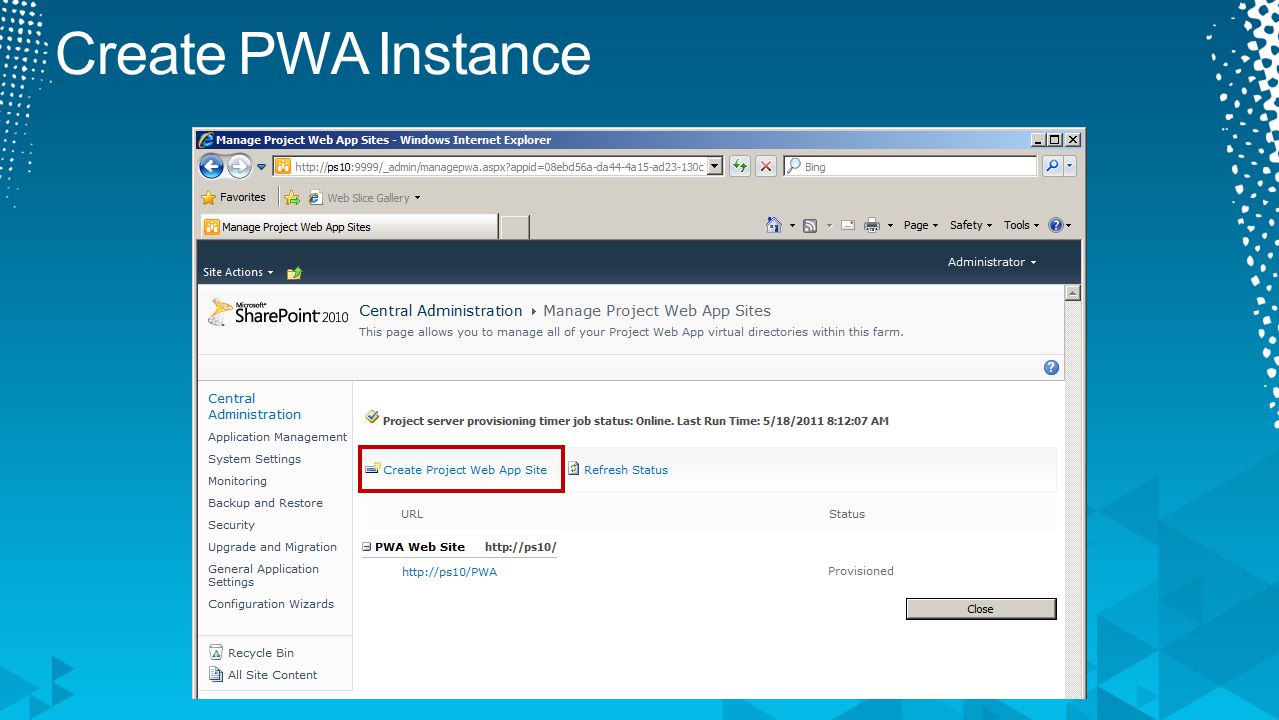Click the search magnifier button
This screenshot has height=720, width=1279.
[1052, 167]
